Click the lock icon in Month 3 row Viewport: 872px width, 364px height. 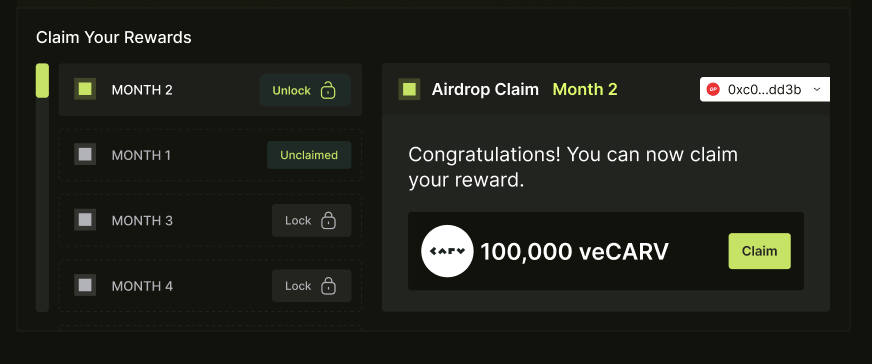tap(328, 221)
